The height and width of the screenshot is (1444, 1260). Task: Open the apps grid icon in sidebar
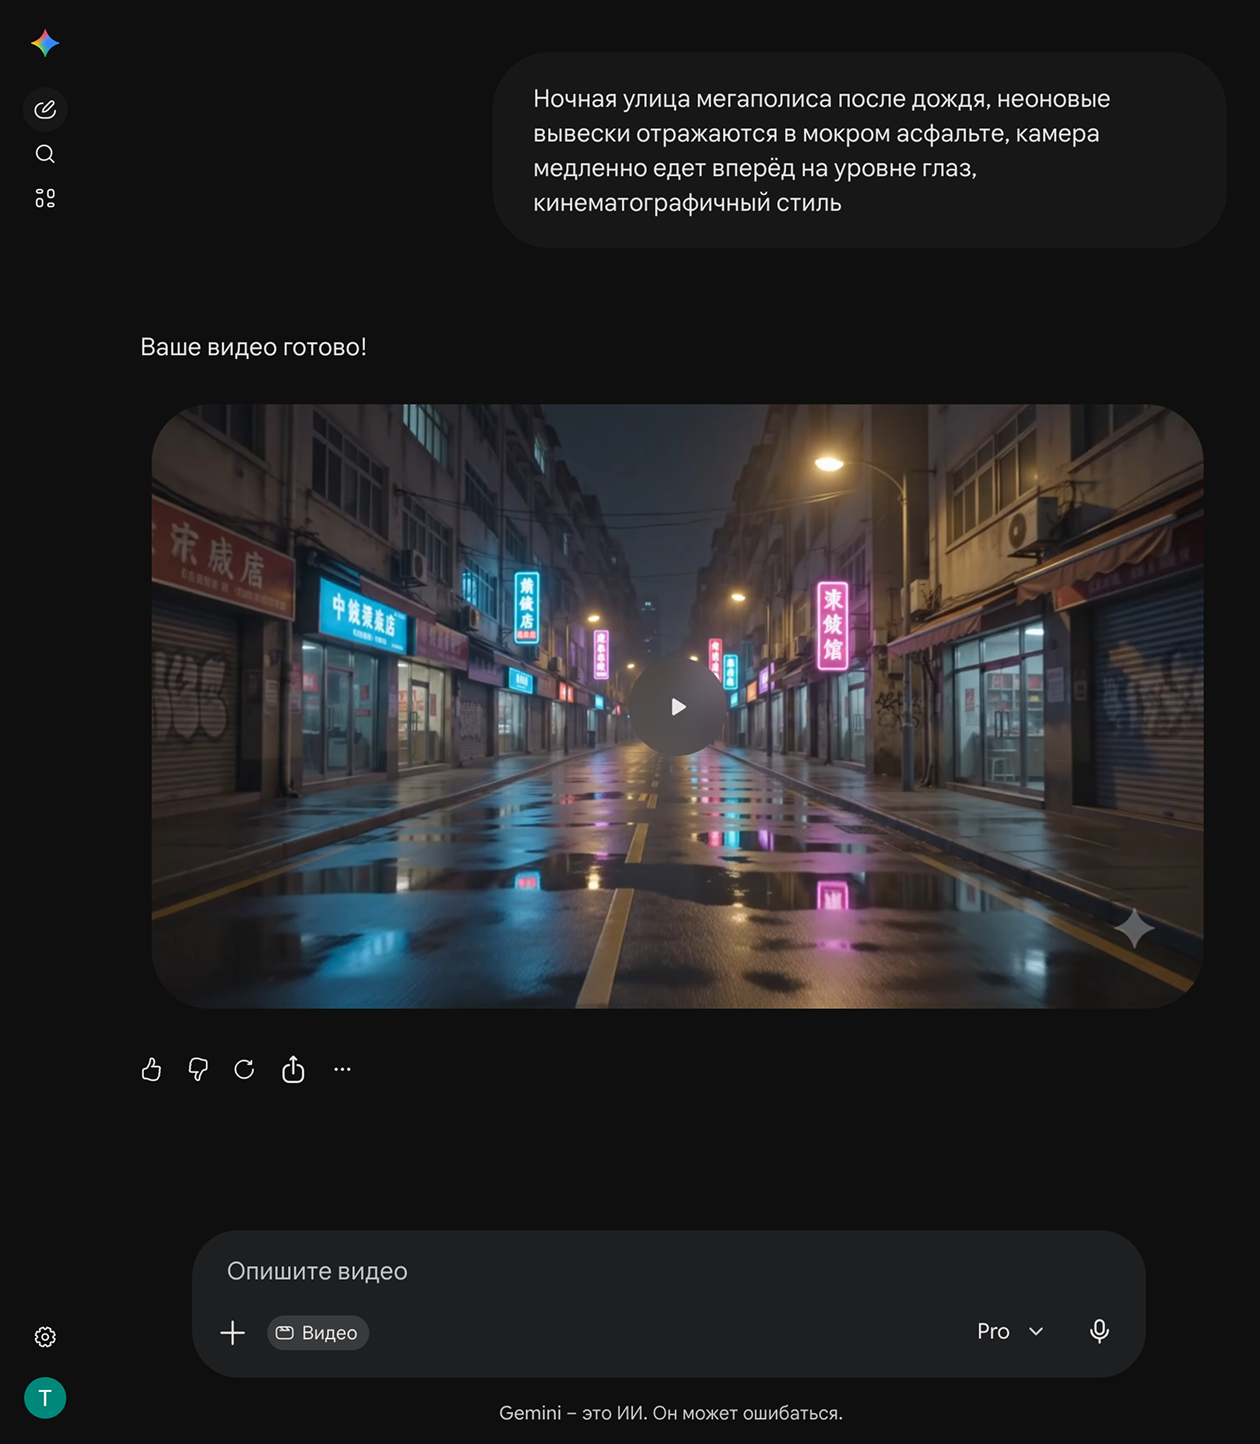pyautogui.click(x=45, y=198)
